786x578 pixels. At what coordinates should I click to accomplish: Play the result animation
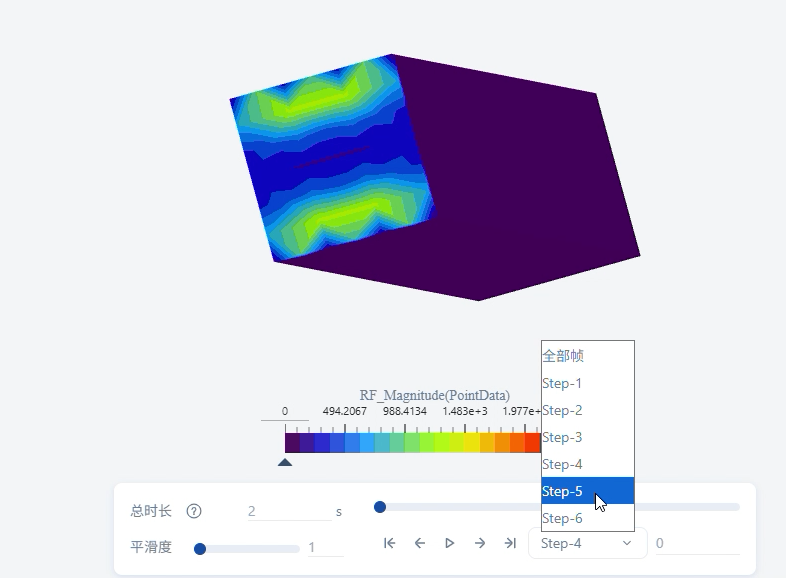[450, 543]
